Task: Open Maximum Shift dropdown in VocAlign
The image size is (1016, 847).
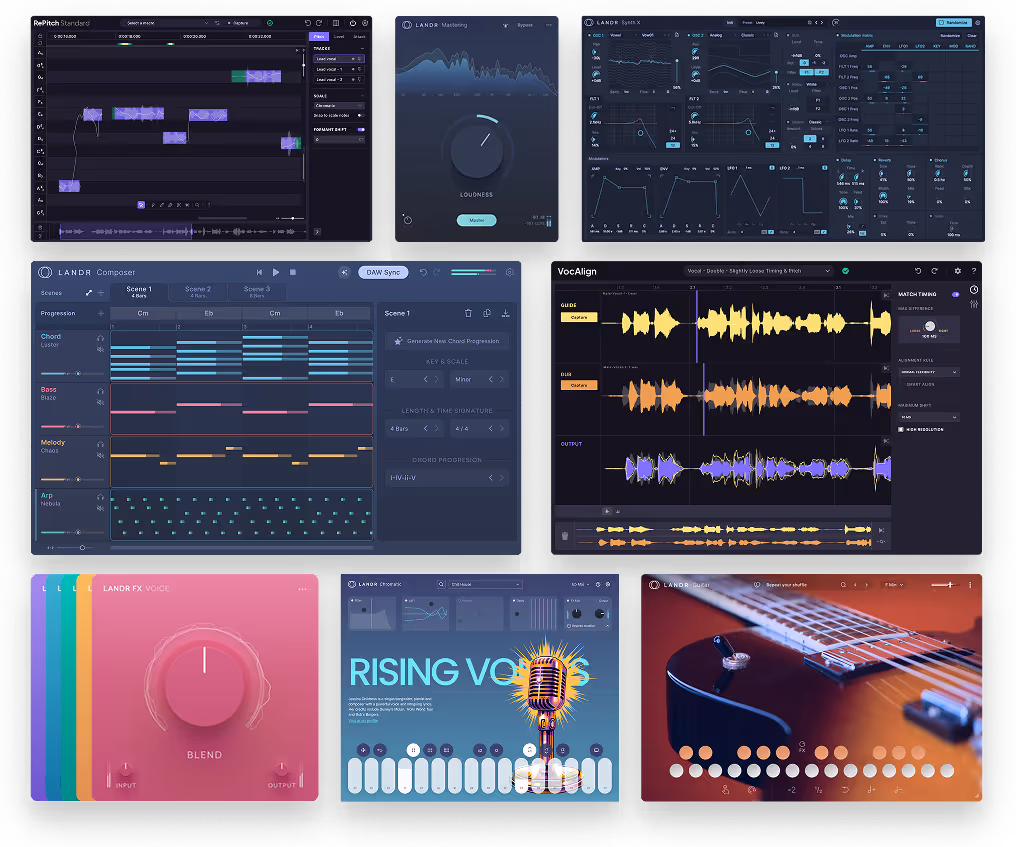Action: pos(928,417)
